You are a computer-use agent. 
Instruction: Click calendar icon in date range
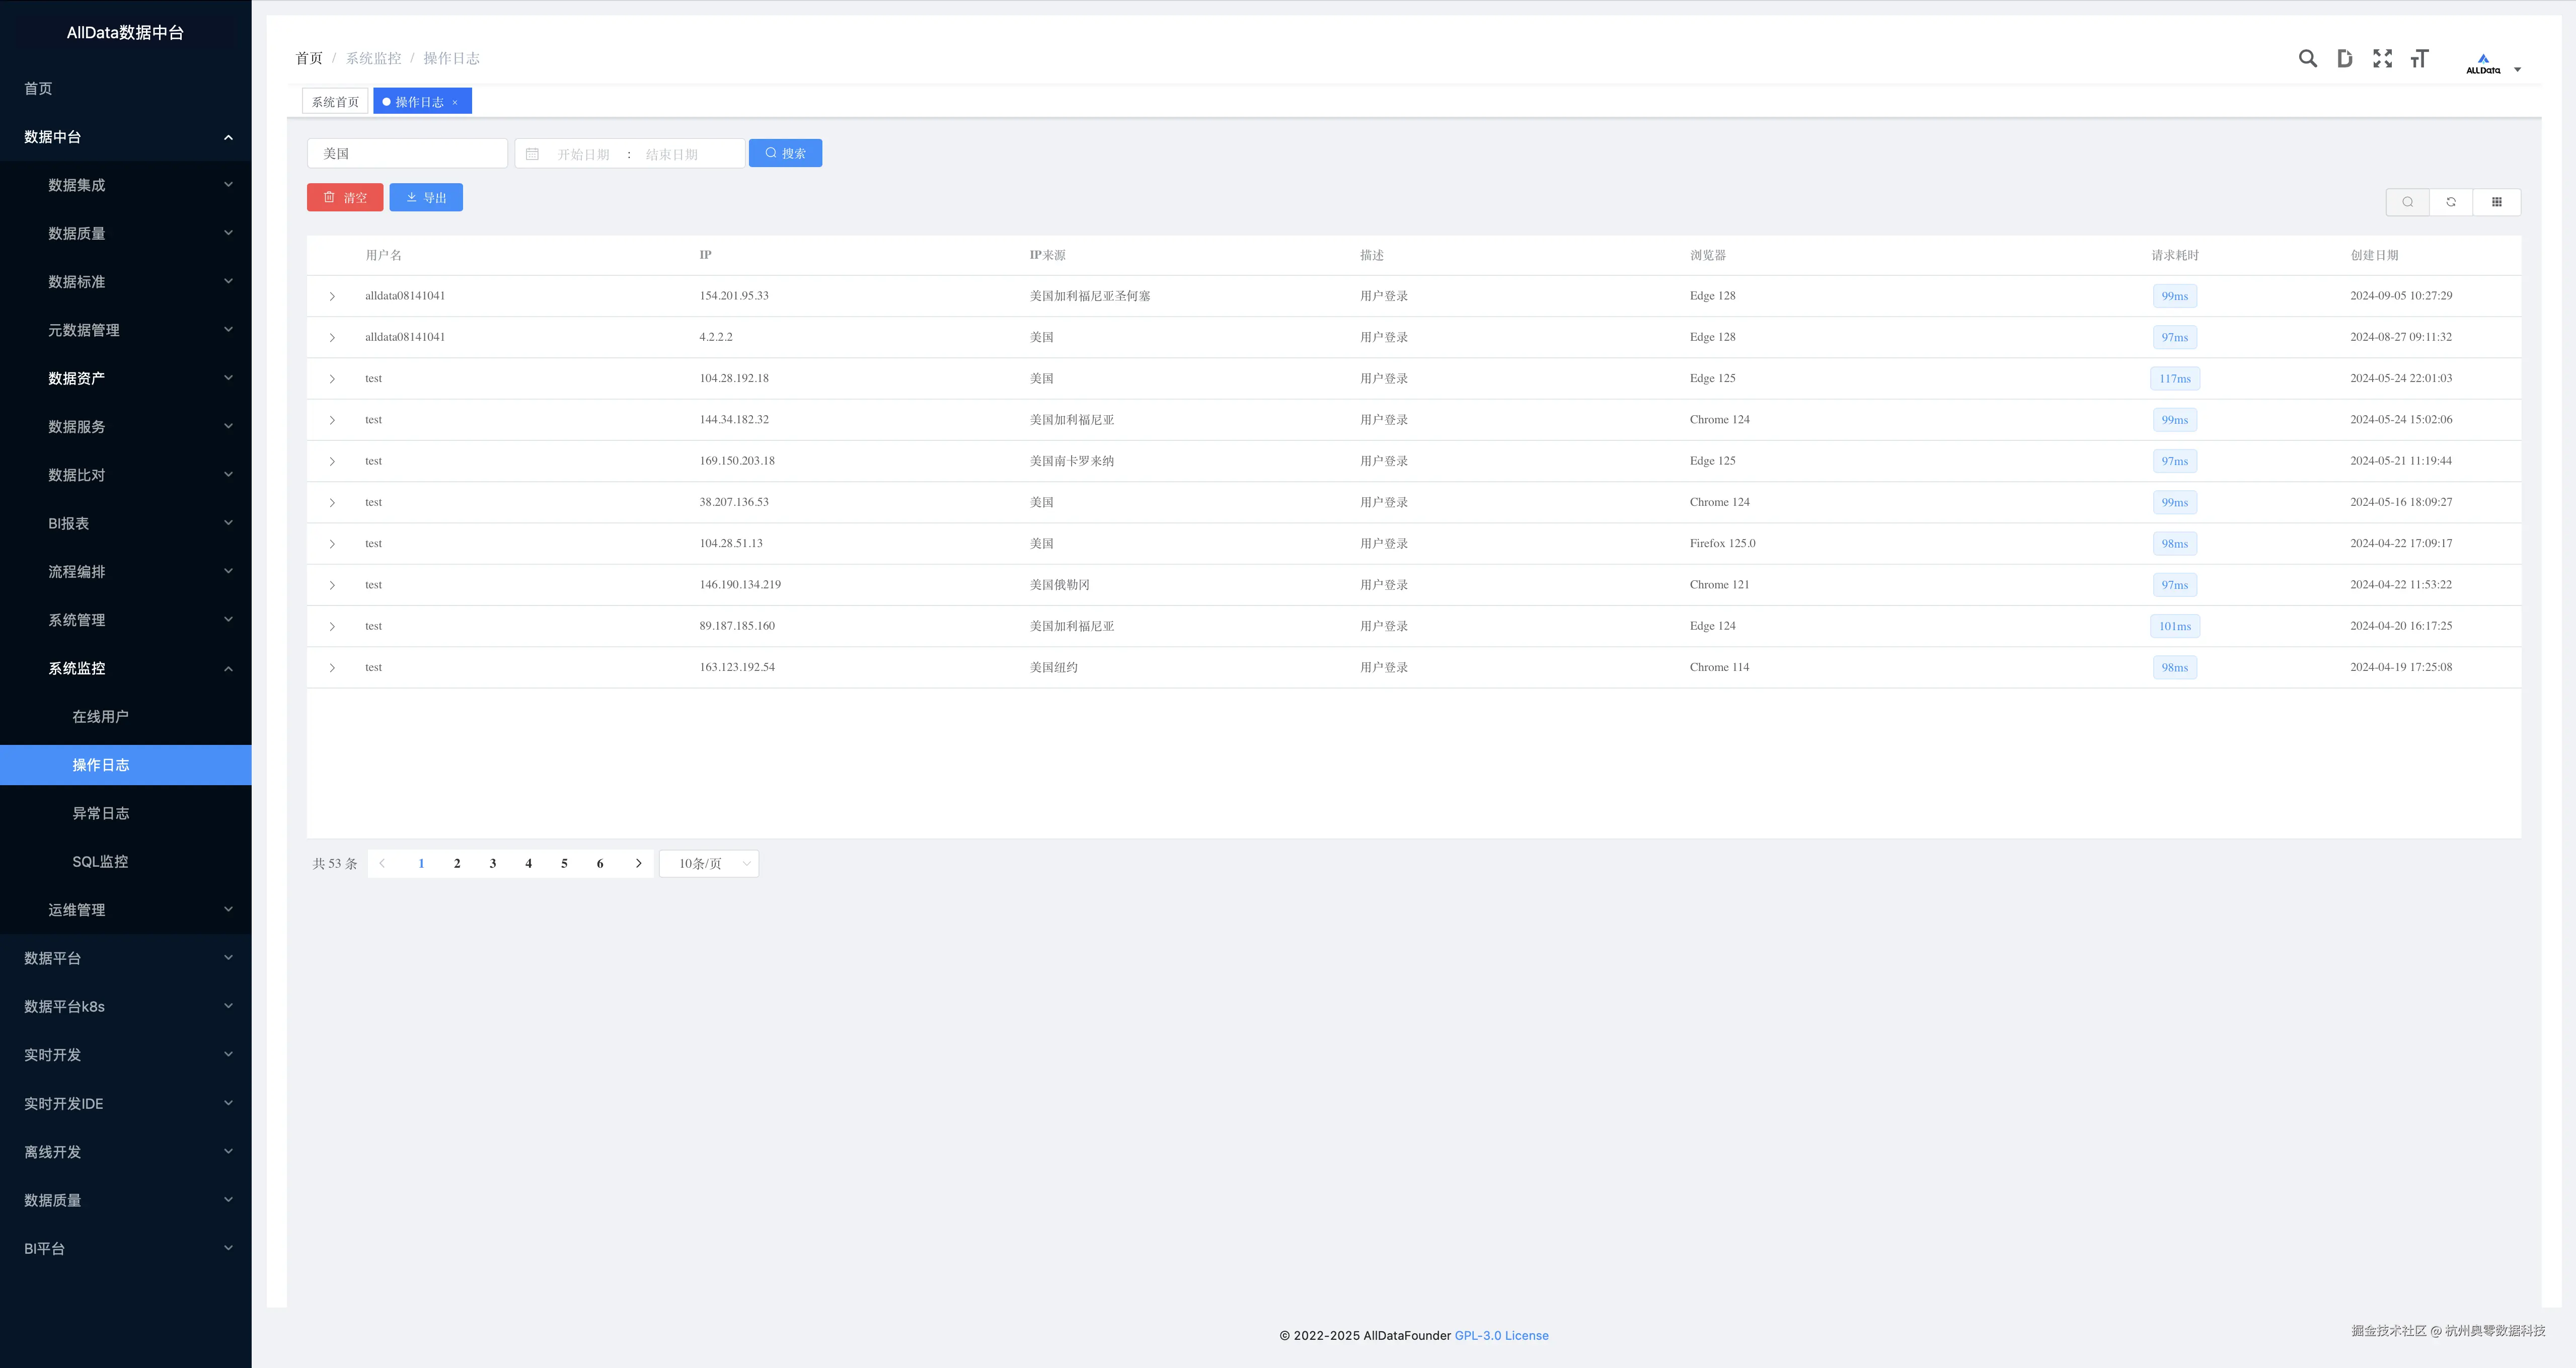coord(532,154)
